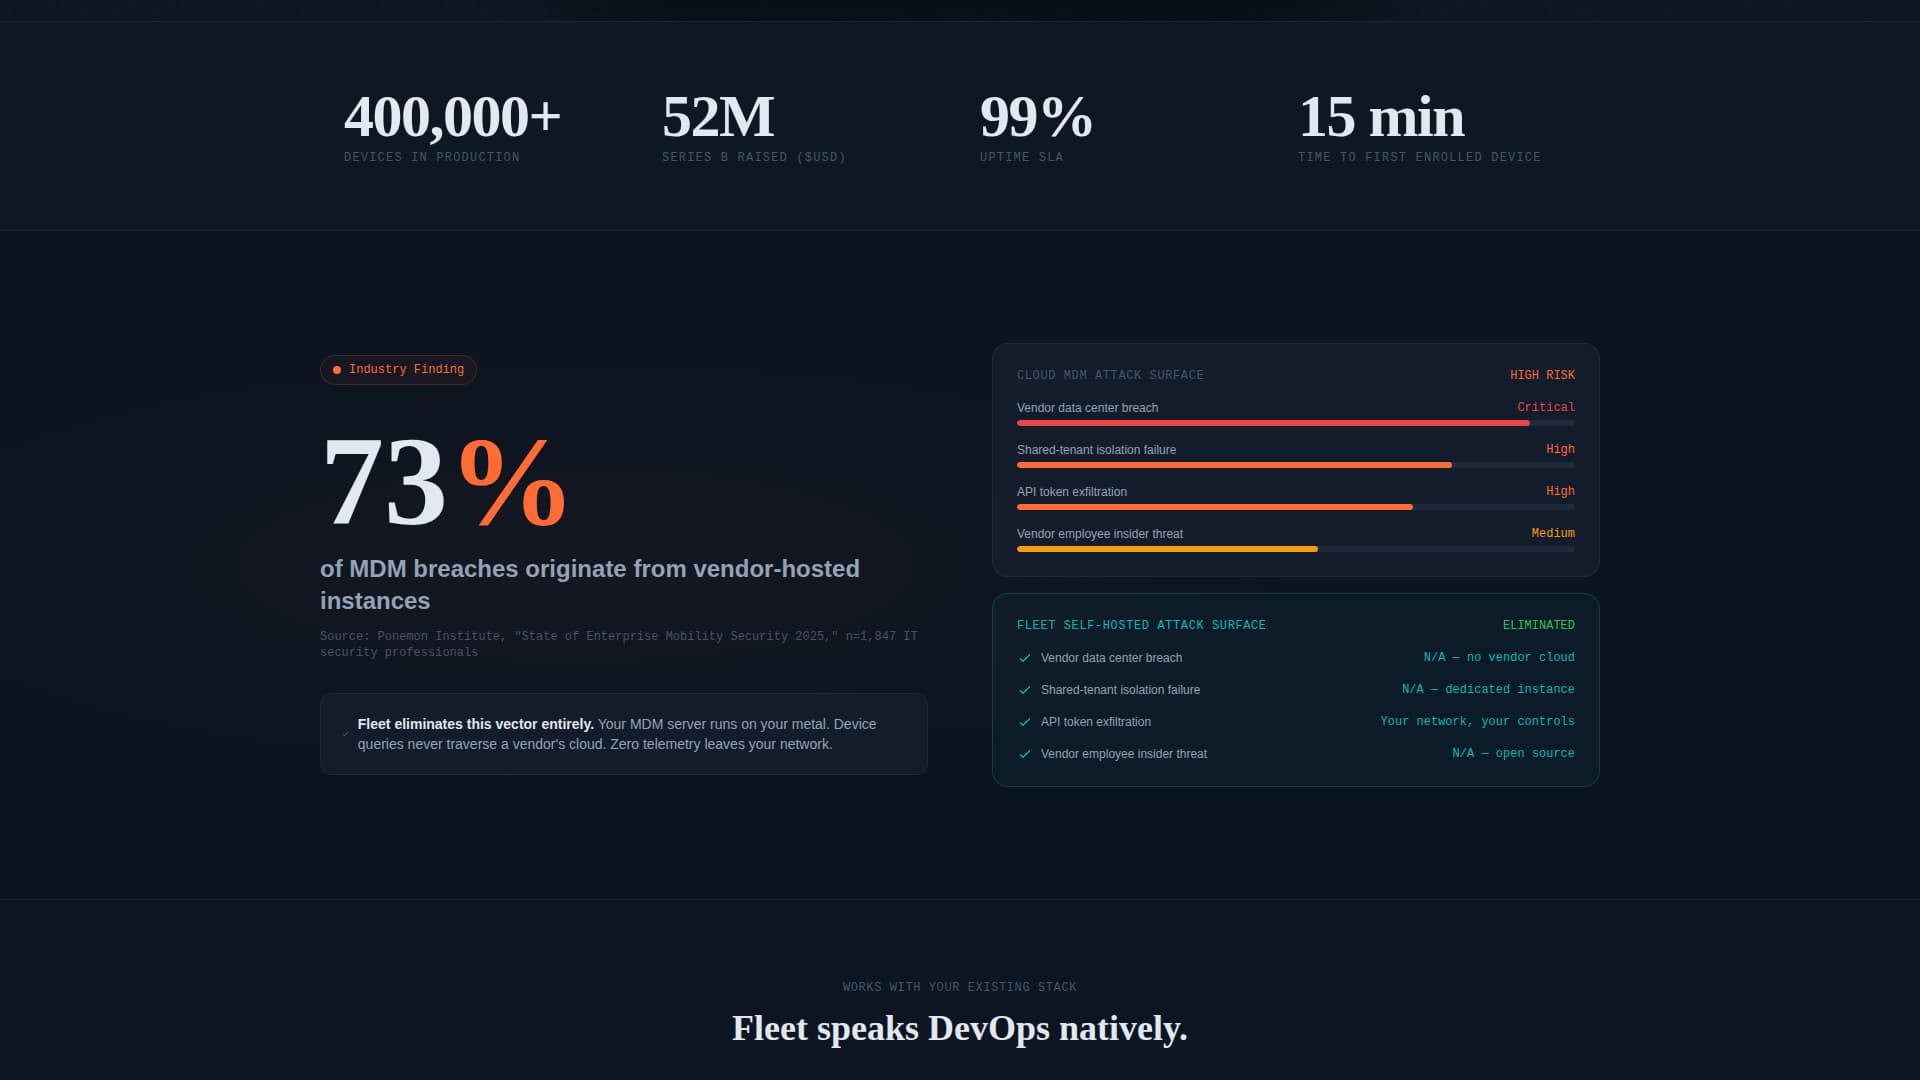
Task: Click the checkmark in the Fleet eliminates callout
Action: click(346, 734)
